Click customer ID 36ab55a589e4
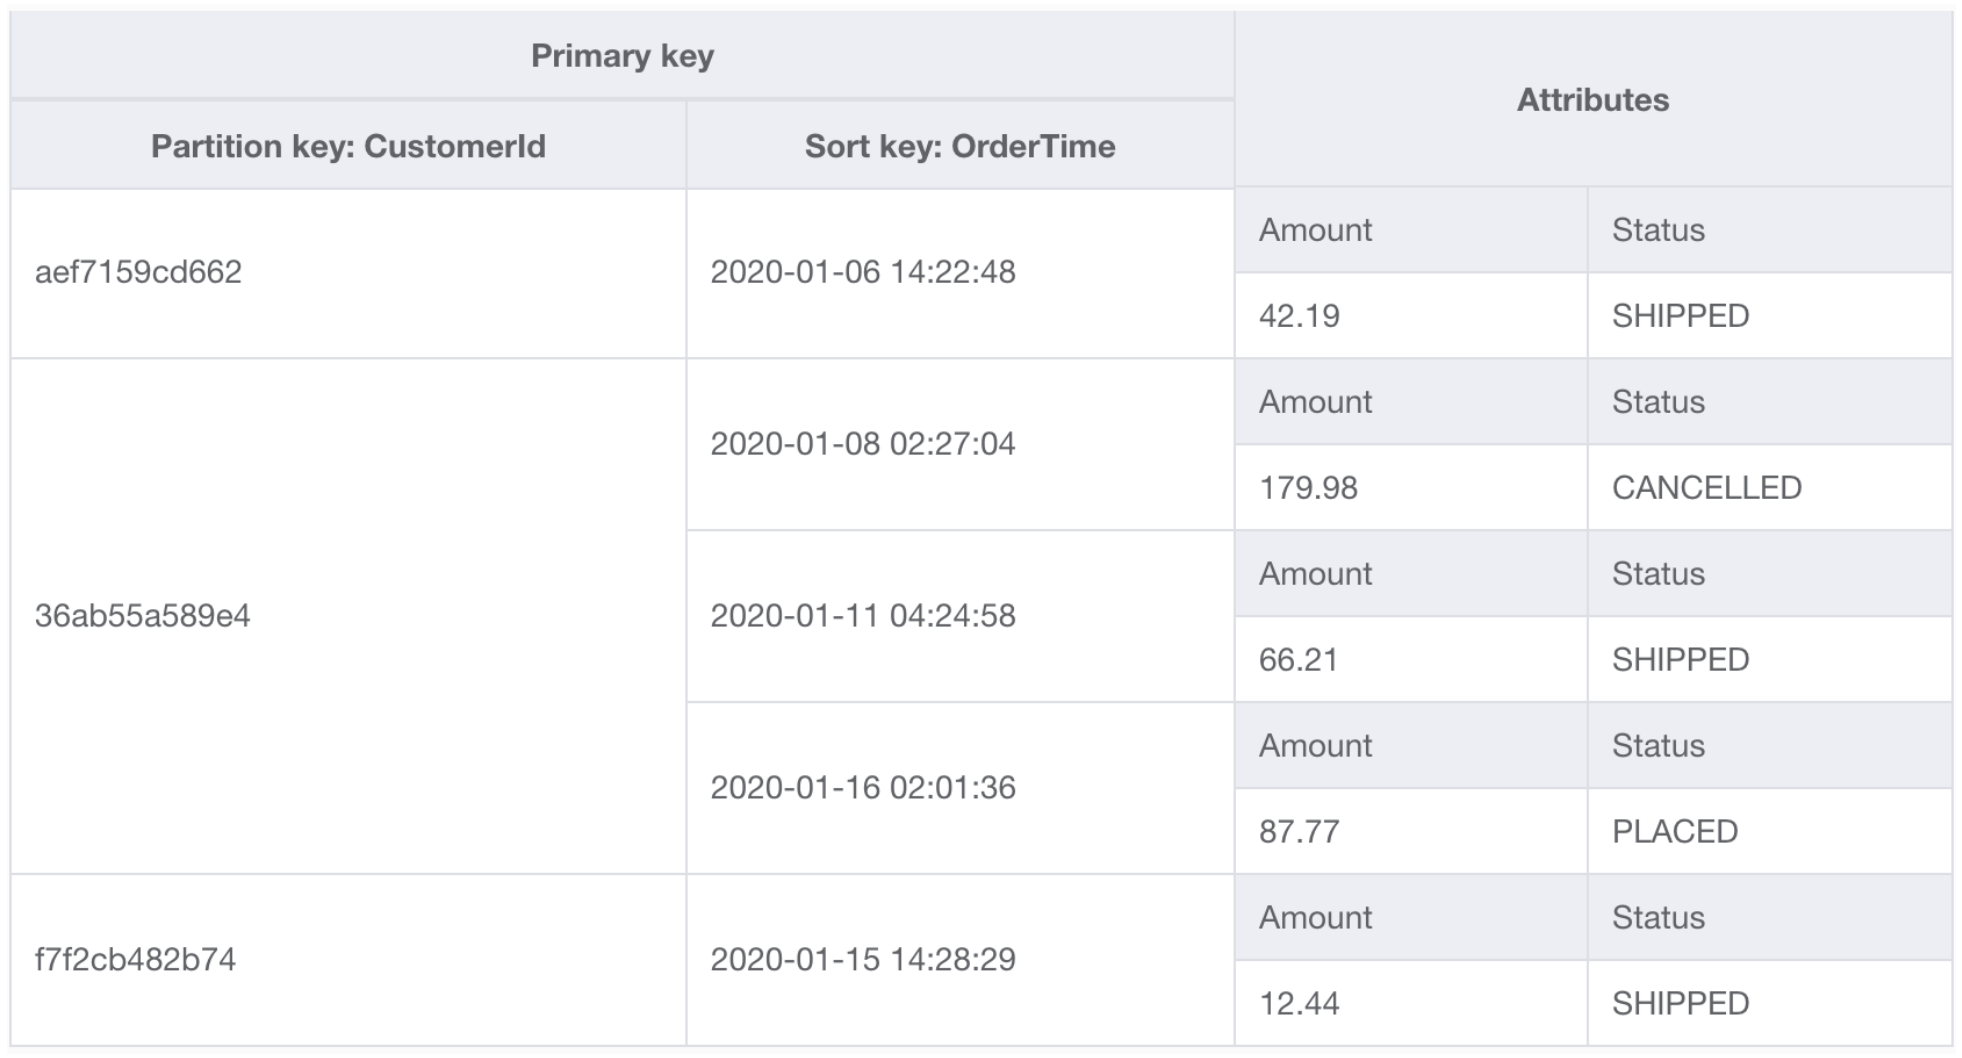 click(x=142, y=616)
